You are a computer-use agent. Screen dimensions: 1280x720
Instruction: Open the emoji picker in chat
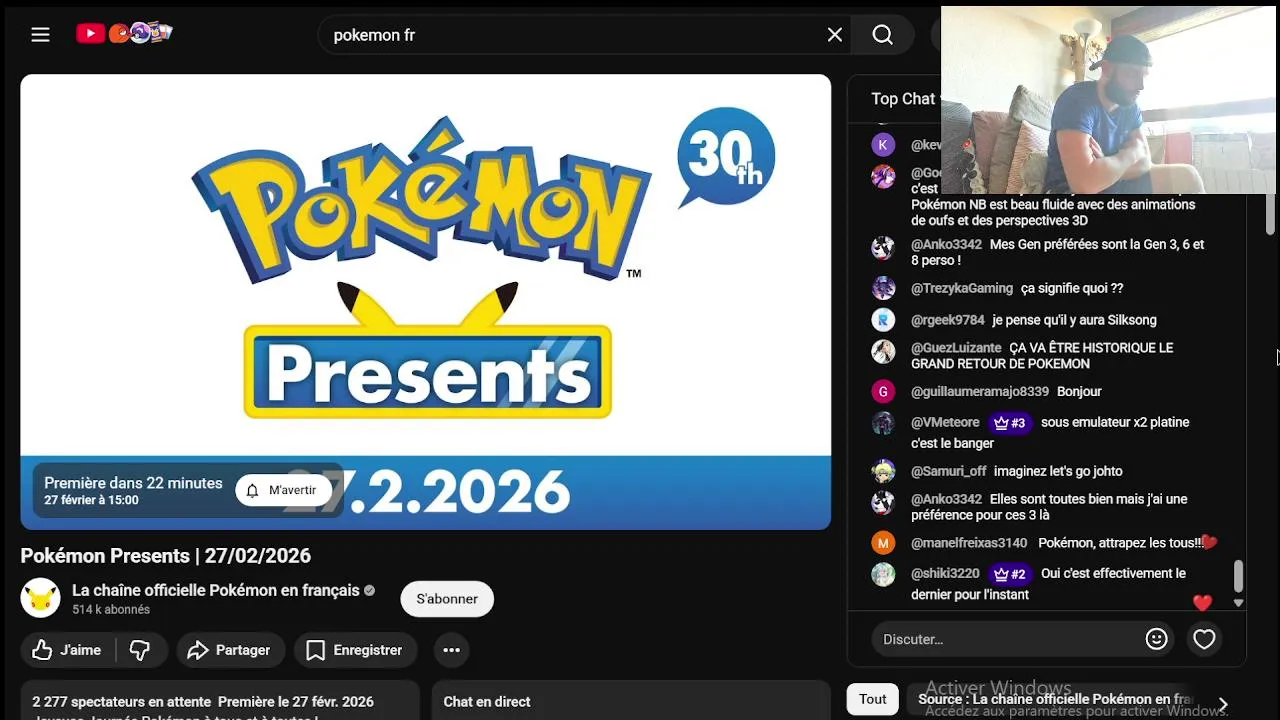pos(1156,639)
